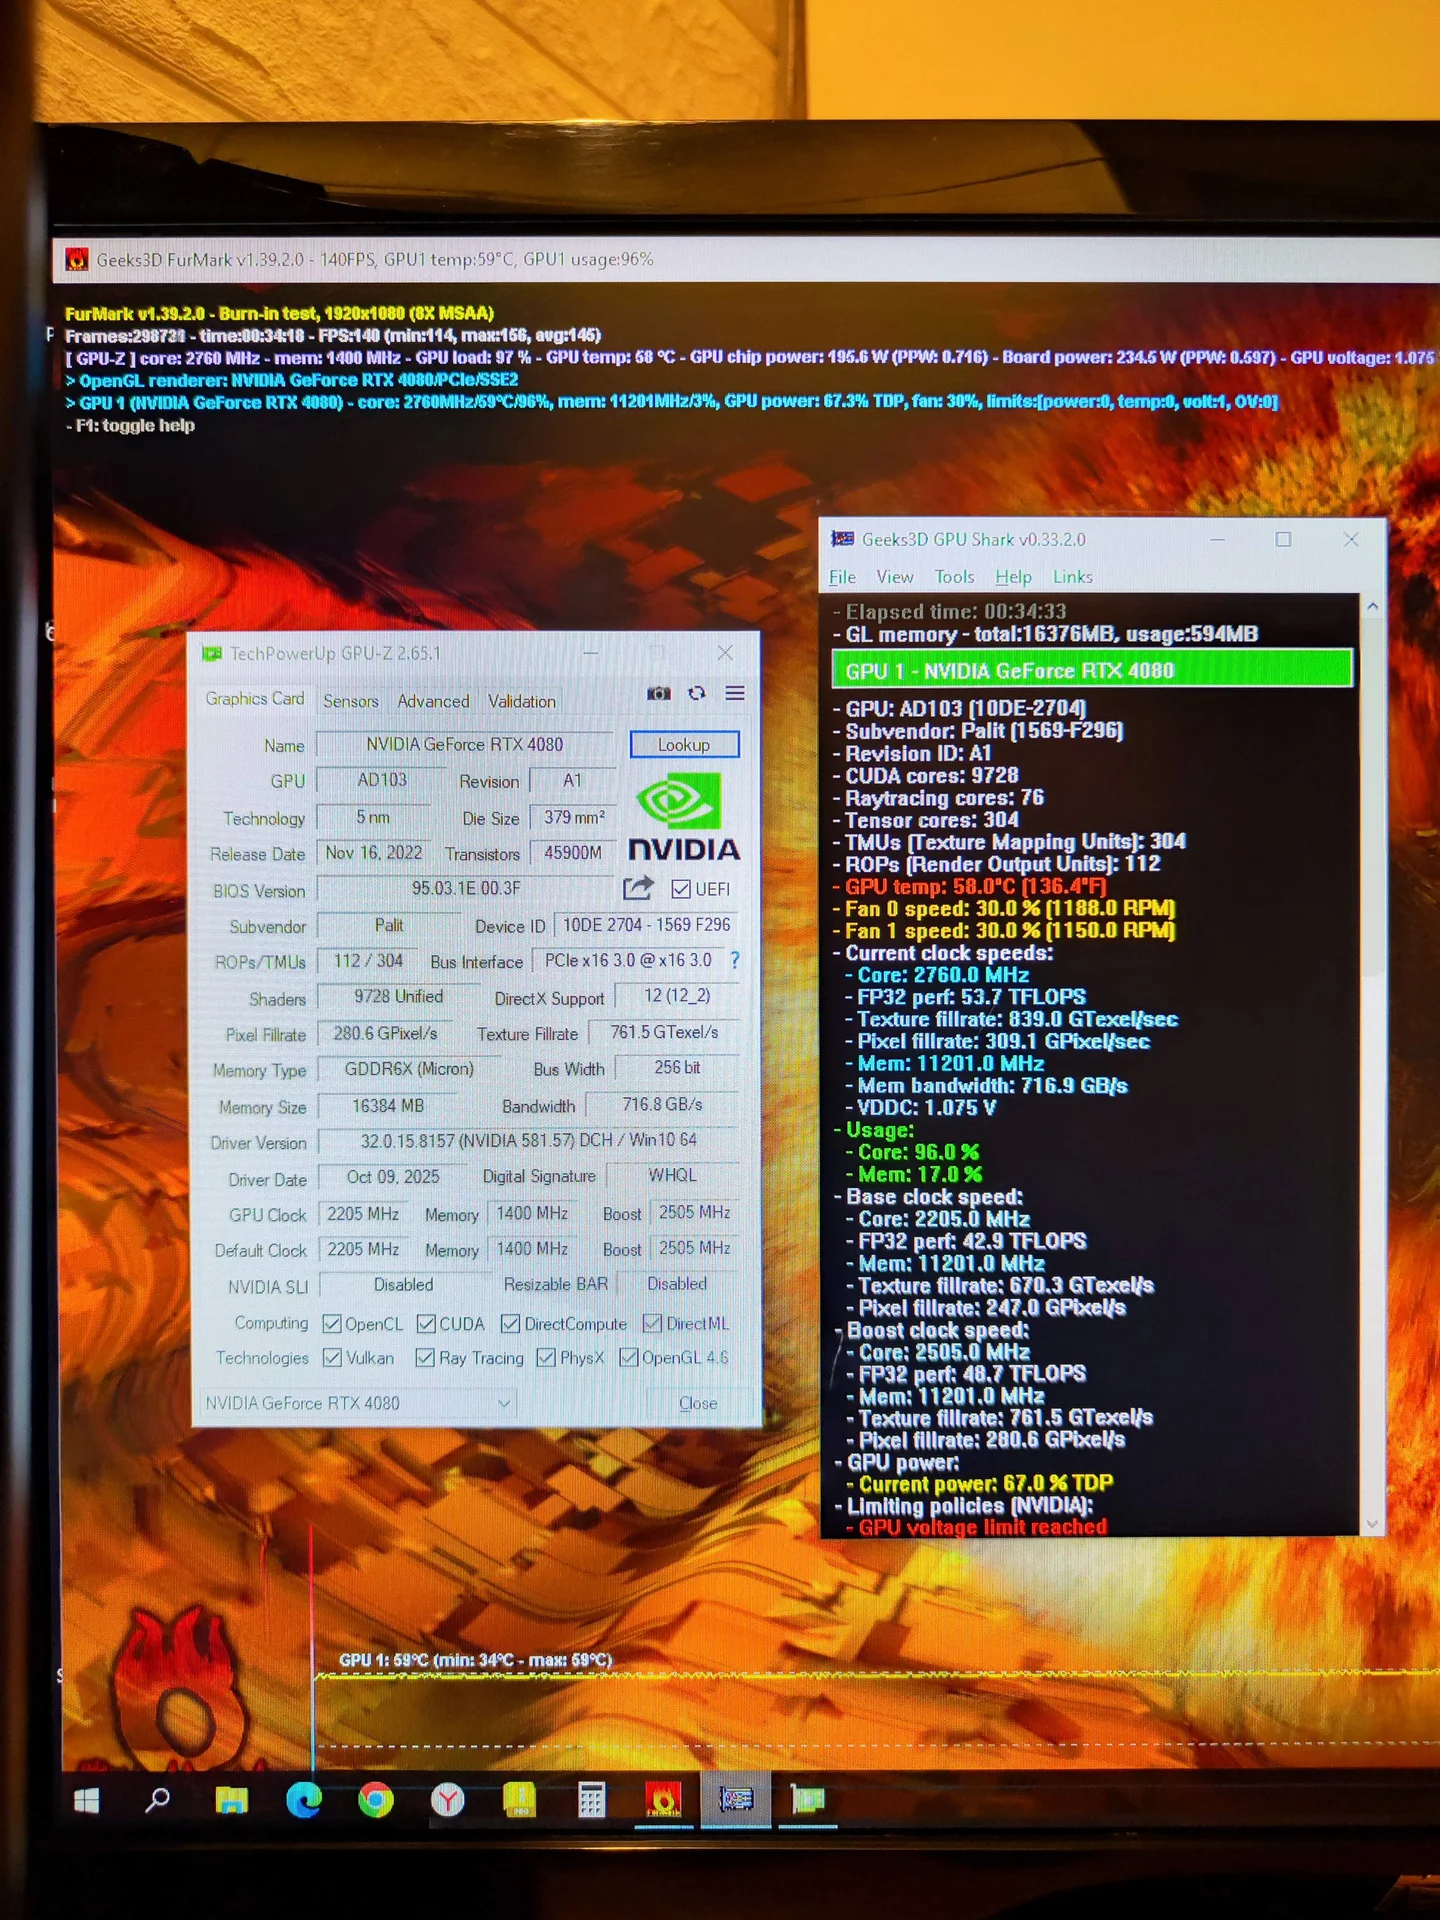Open Yandex Browser from the taskbar

[448, 1801]
